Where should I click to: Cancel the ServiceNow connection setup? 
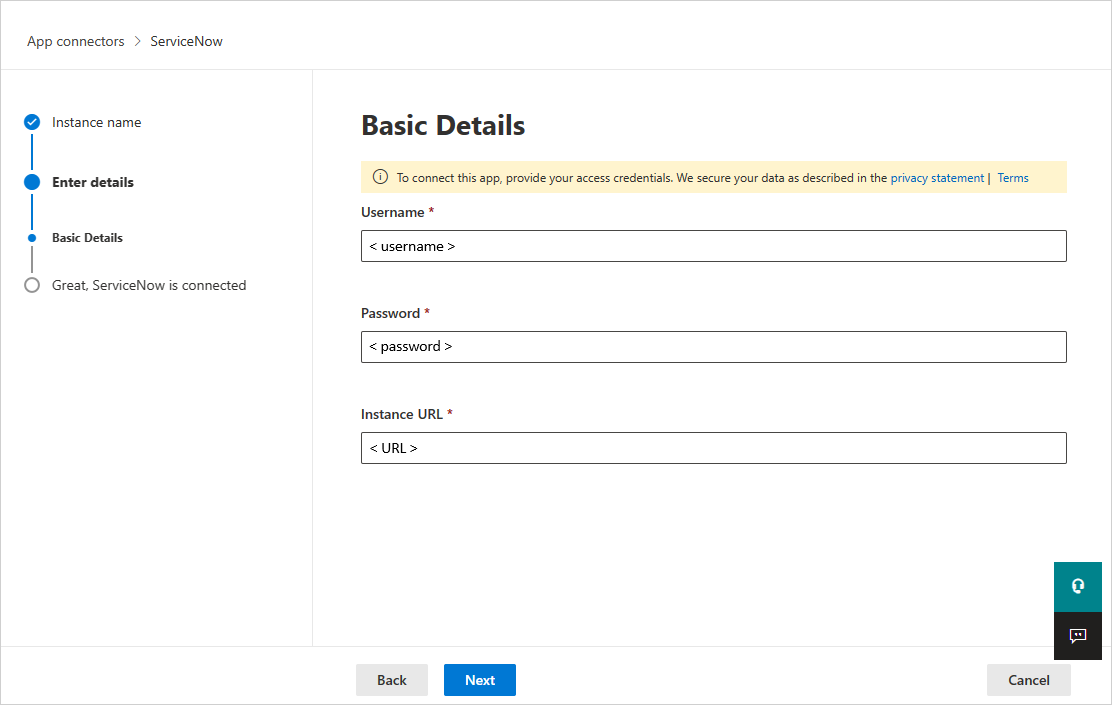point(1028,679)
